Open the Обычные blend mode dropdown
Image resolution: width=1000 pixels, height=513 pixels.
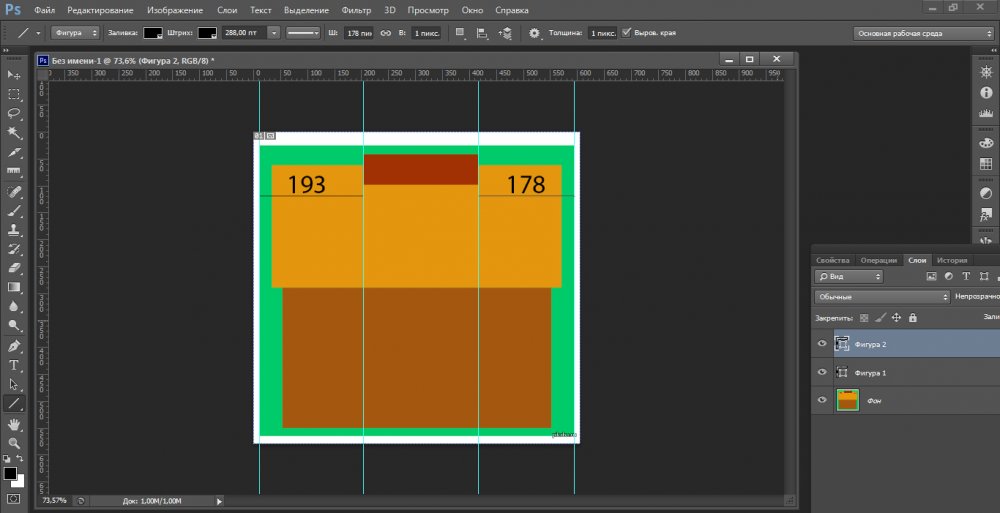pyautogui.click(x=881, y=297)
